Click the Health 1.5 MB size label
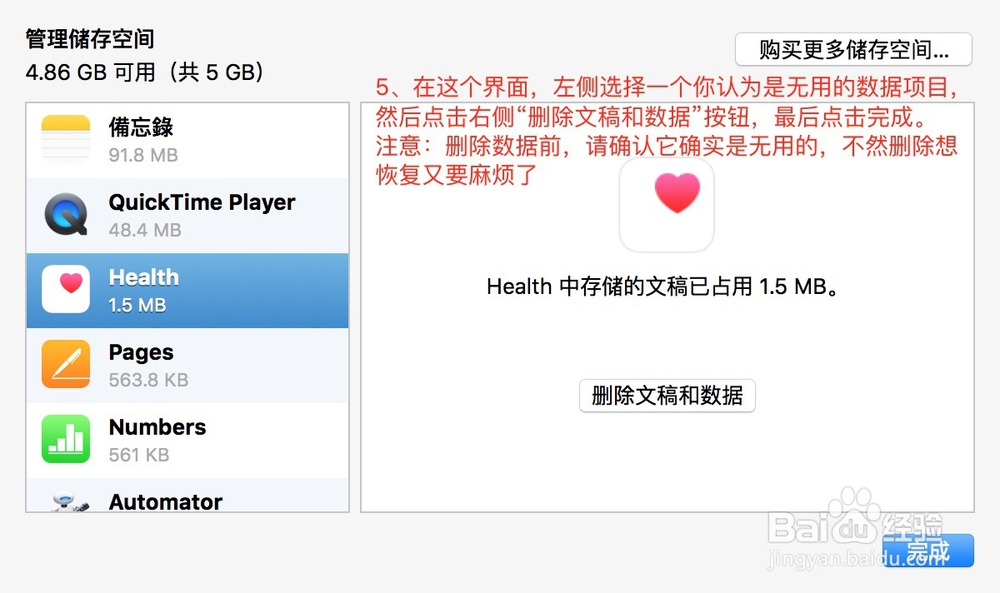Screen dimensions: 1000x593 tap(137, 305)
